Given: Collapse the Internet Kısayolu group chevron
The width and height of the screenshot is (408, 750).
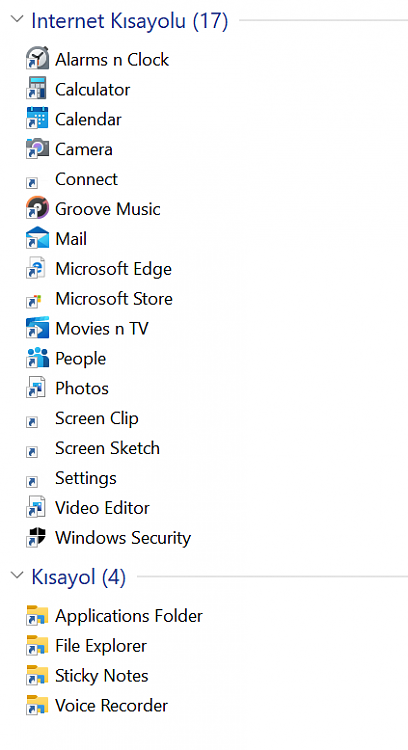Looking at the screenshot, I should click(17, 19).
